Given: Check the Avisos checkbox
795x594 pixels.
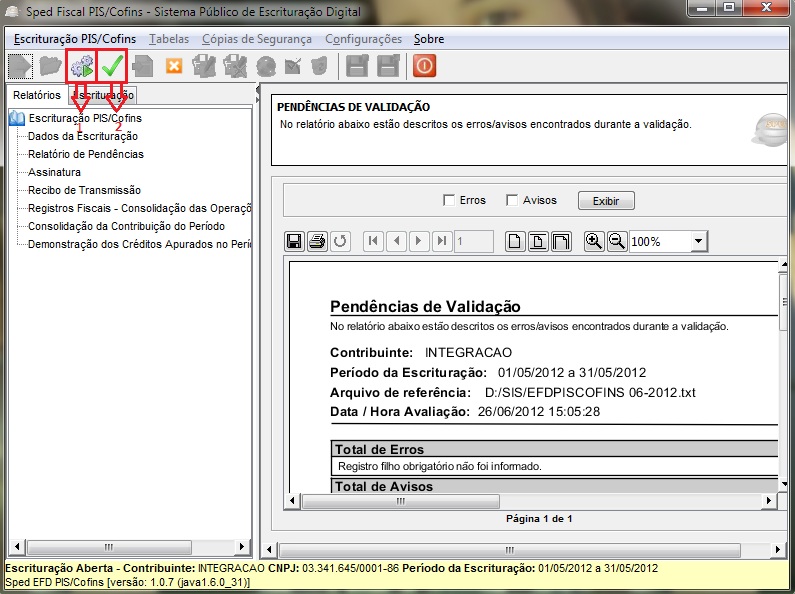Looking at the screenshot, I should coord(512,200).
